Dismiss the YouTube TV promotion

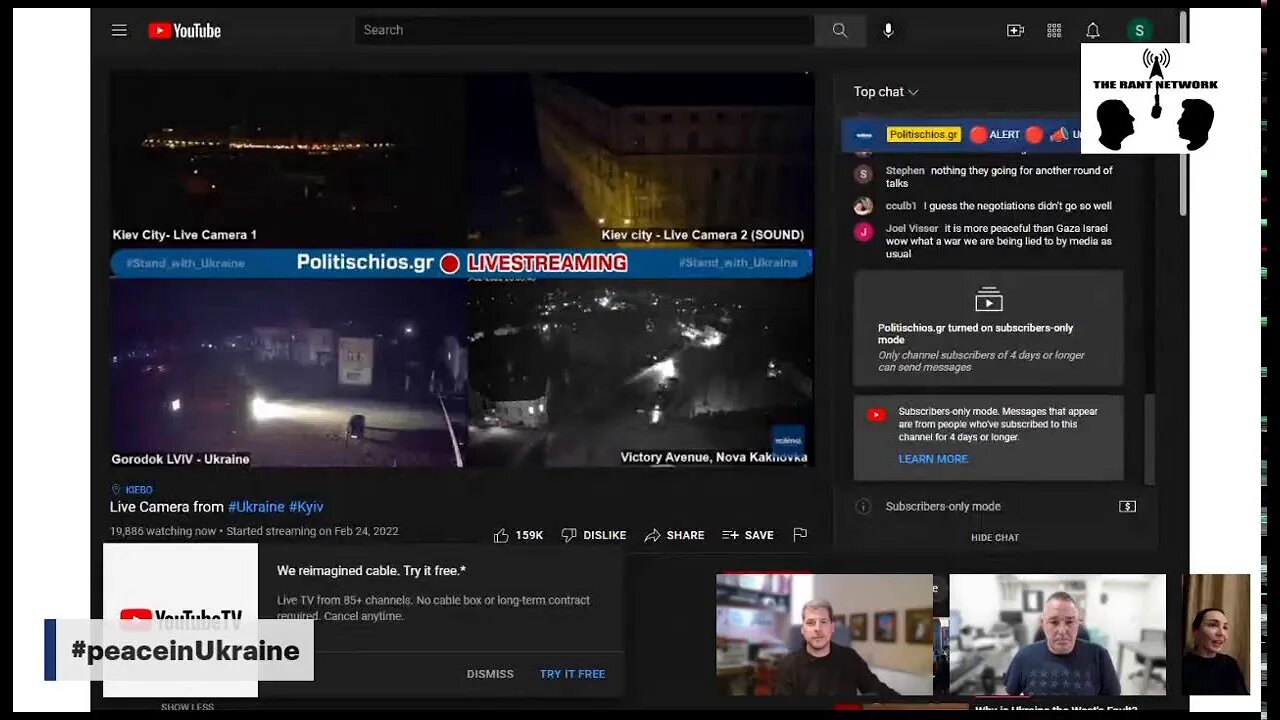pos(490,674)
